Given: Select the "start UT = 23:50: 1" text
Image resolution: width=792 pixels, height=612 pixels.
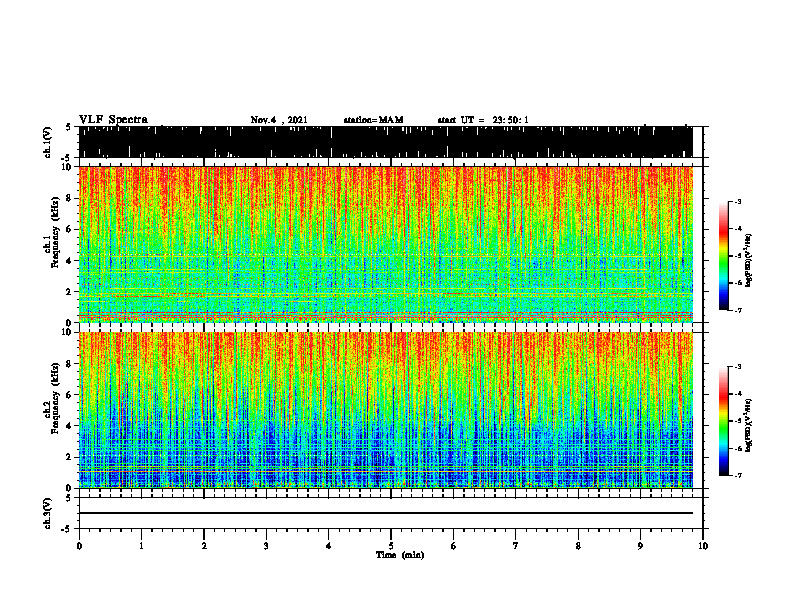Looking at the screenshot, I should 483,120.
